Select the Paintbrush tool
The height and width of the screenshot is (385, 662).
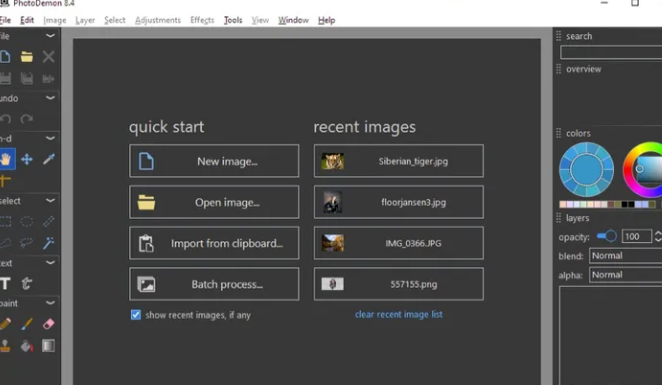(27, 324)
